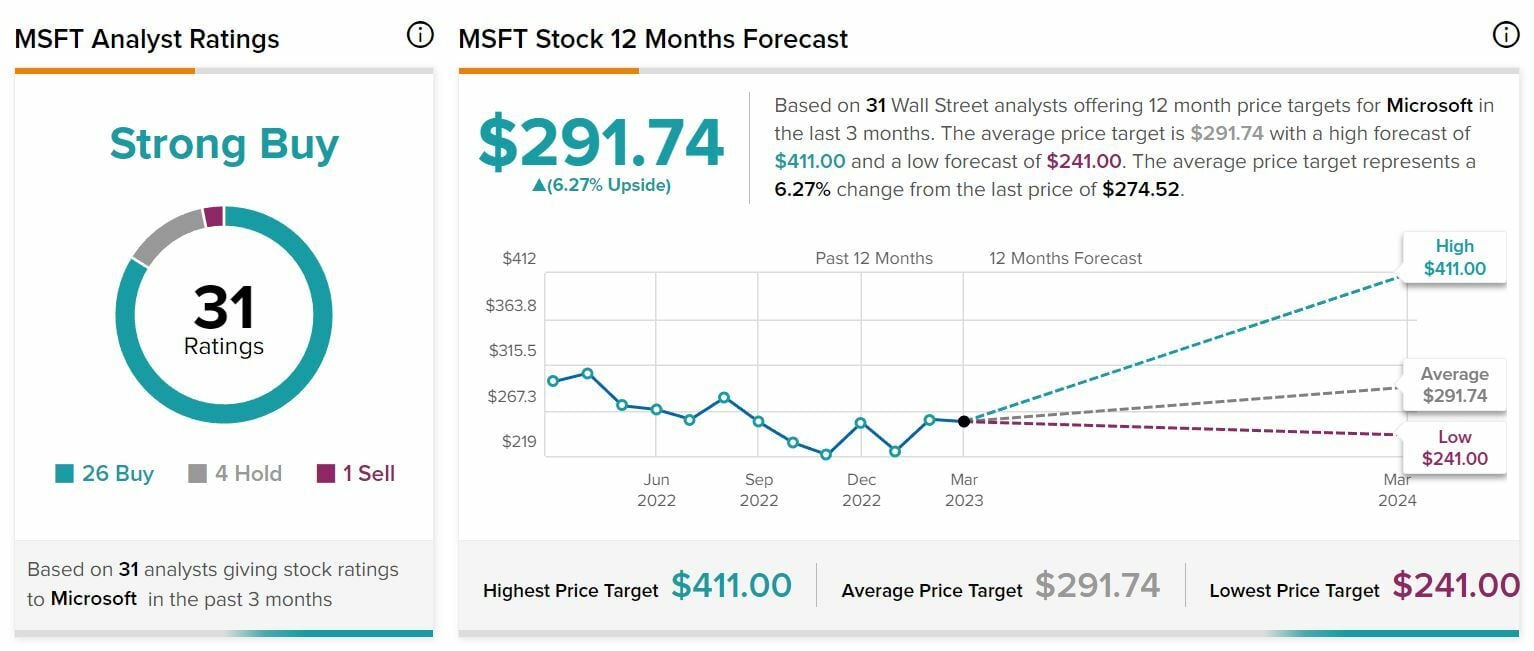Select the black Mar 2023 data point
Viewport: 1534px width, 651px height.
[x=964, y=421]
